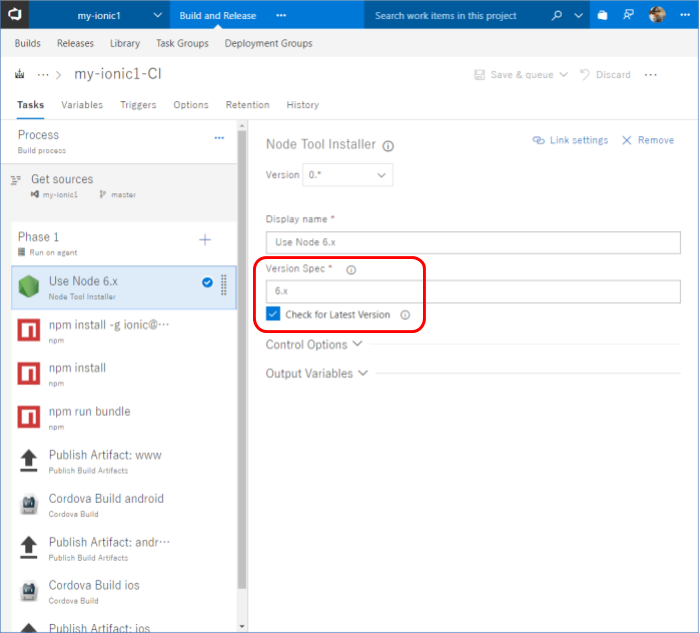Click the Save & queue button

click(514, 75)
